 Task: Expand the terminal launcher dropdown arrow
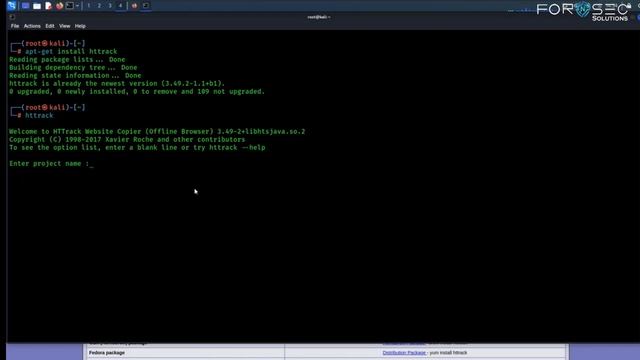77,6
